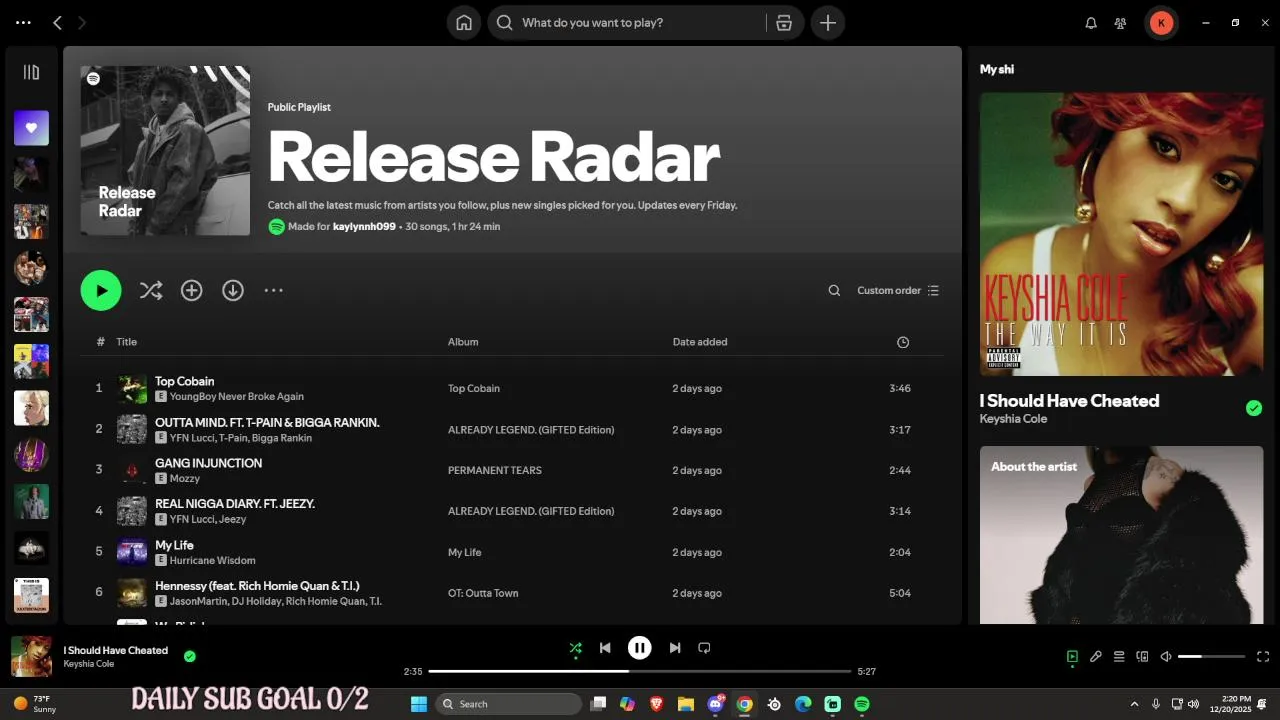
Task: Open the What's New notifications bell
Action: [1091, 22]
